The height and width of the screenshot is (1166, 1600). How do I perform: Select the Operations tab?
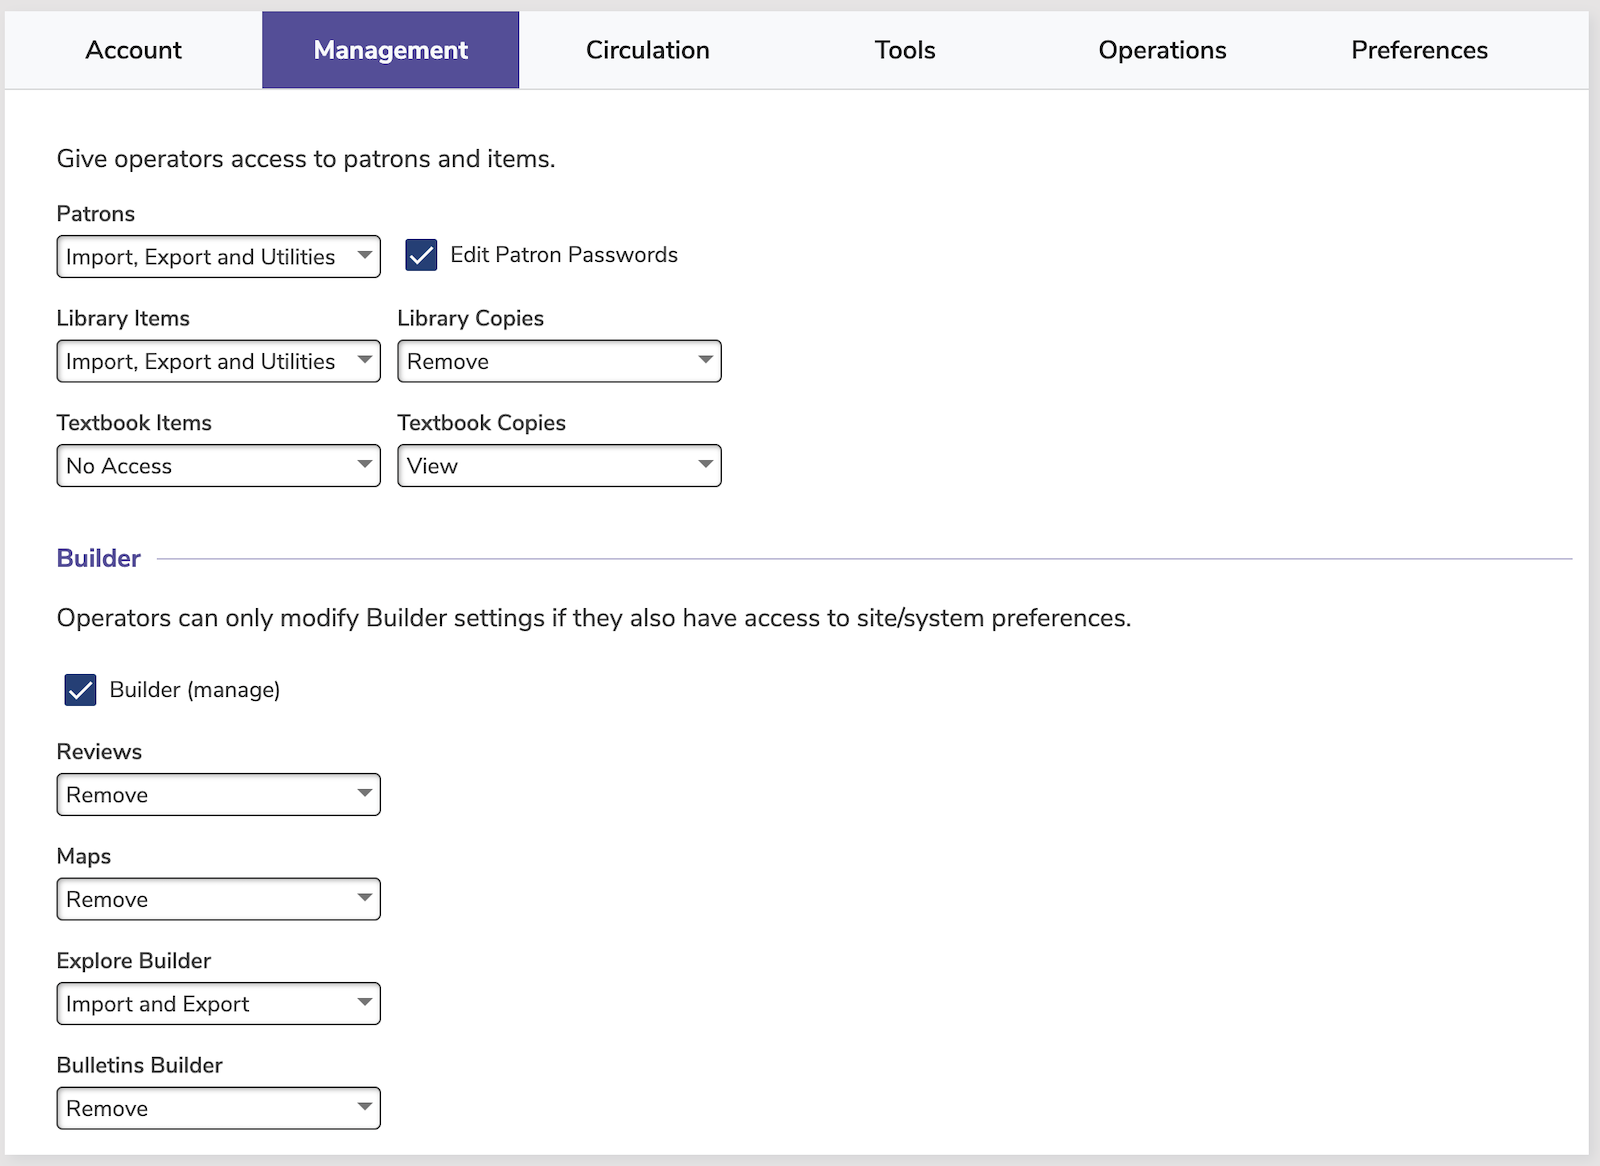point(1161,50)
